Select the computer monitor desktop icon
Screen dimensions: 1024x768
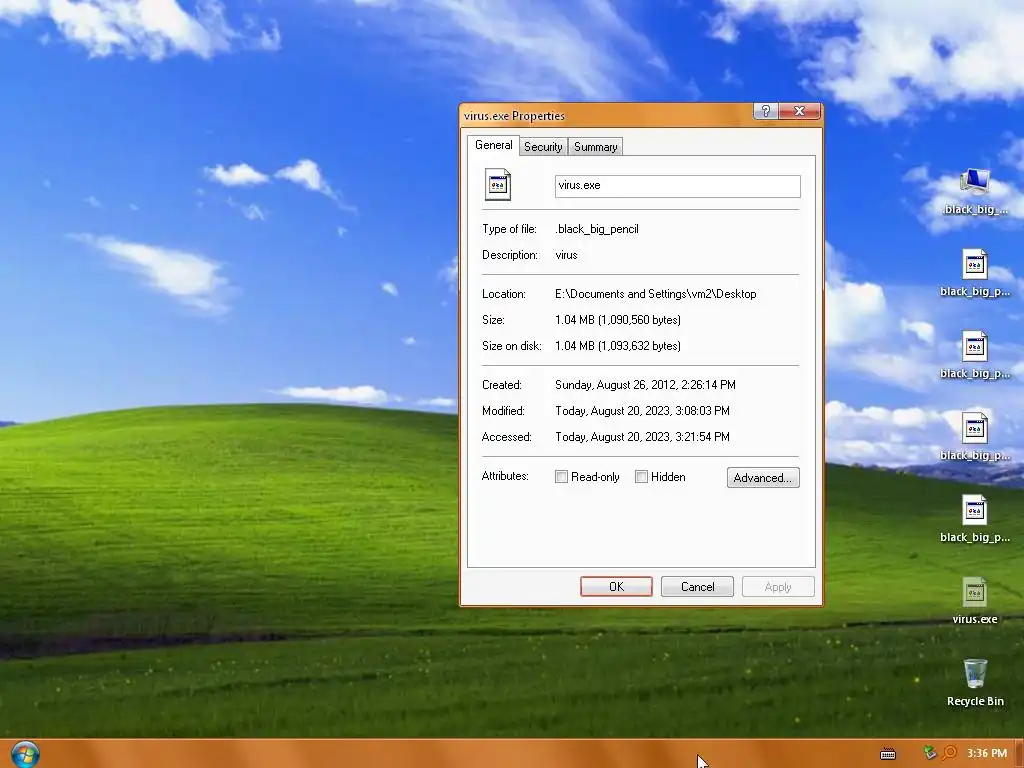click(x=975, y=191)
